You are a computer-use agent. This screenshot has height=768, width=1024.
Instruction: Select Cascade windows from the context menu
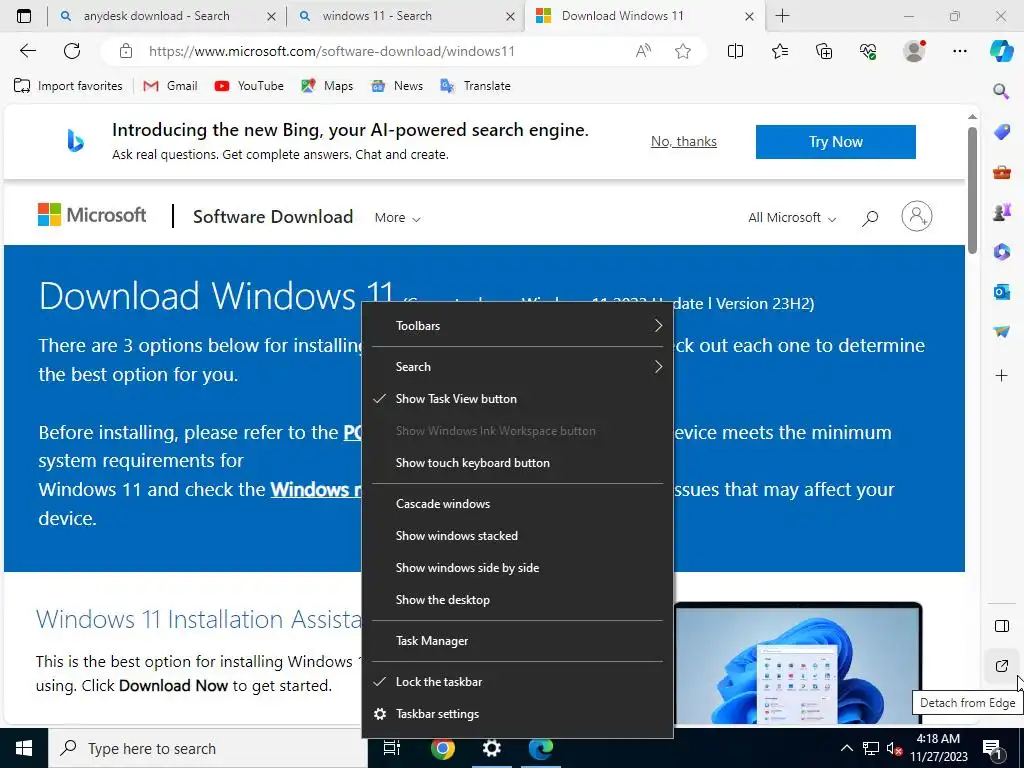point(517,504)
